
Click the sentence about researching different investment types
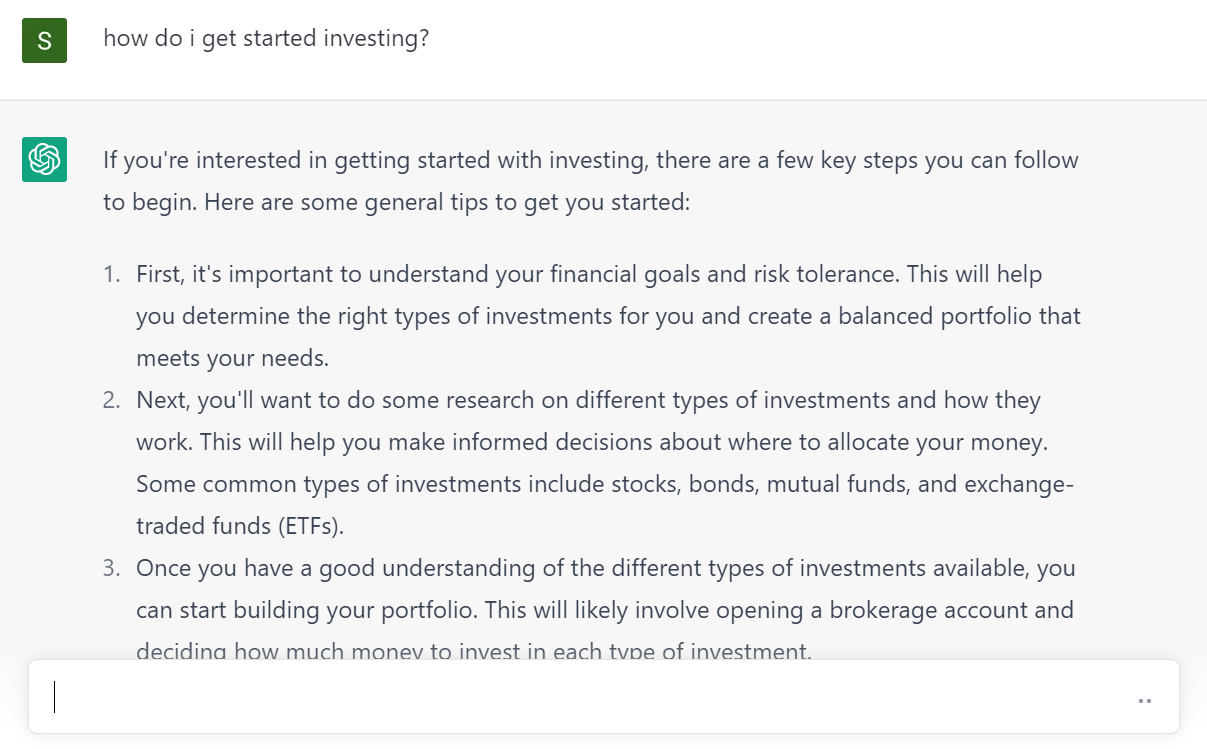(x=588, y=401)
